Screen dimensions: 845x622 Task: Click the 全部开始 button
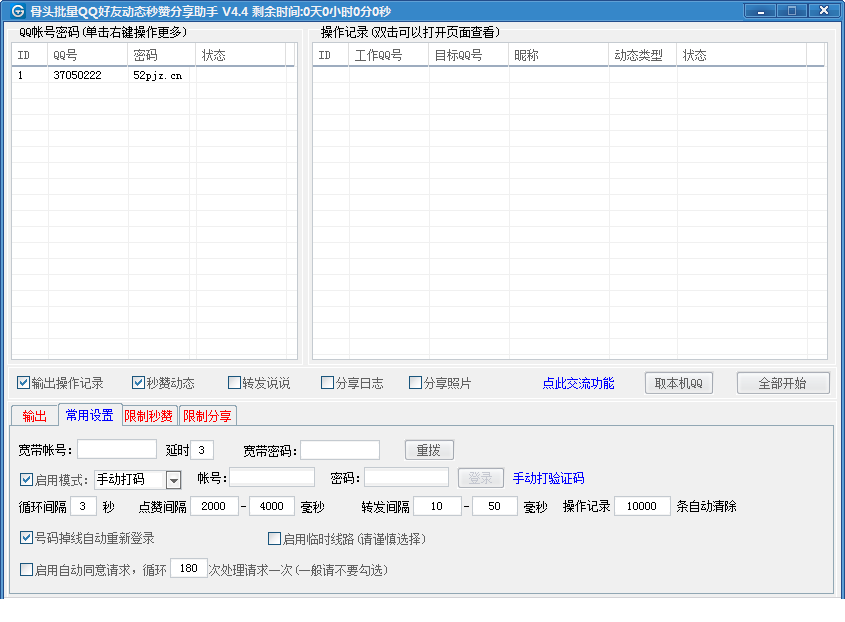pos(782,383)
